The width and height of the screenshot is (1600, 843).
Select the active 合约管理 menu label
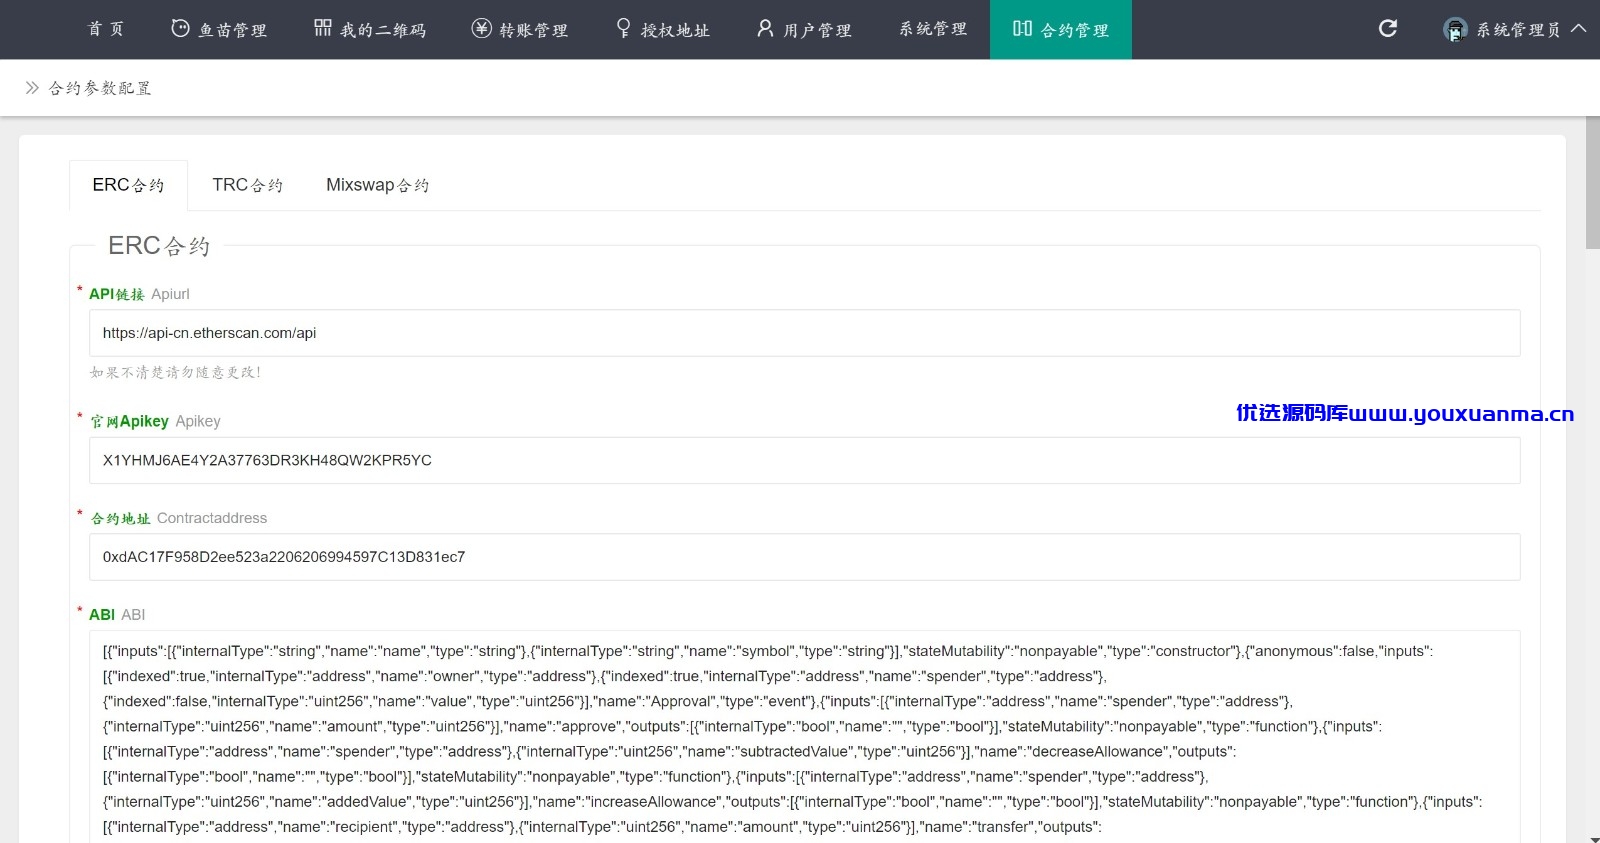coord(1075,30)
